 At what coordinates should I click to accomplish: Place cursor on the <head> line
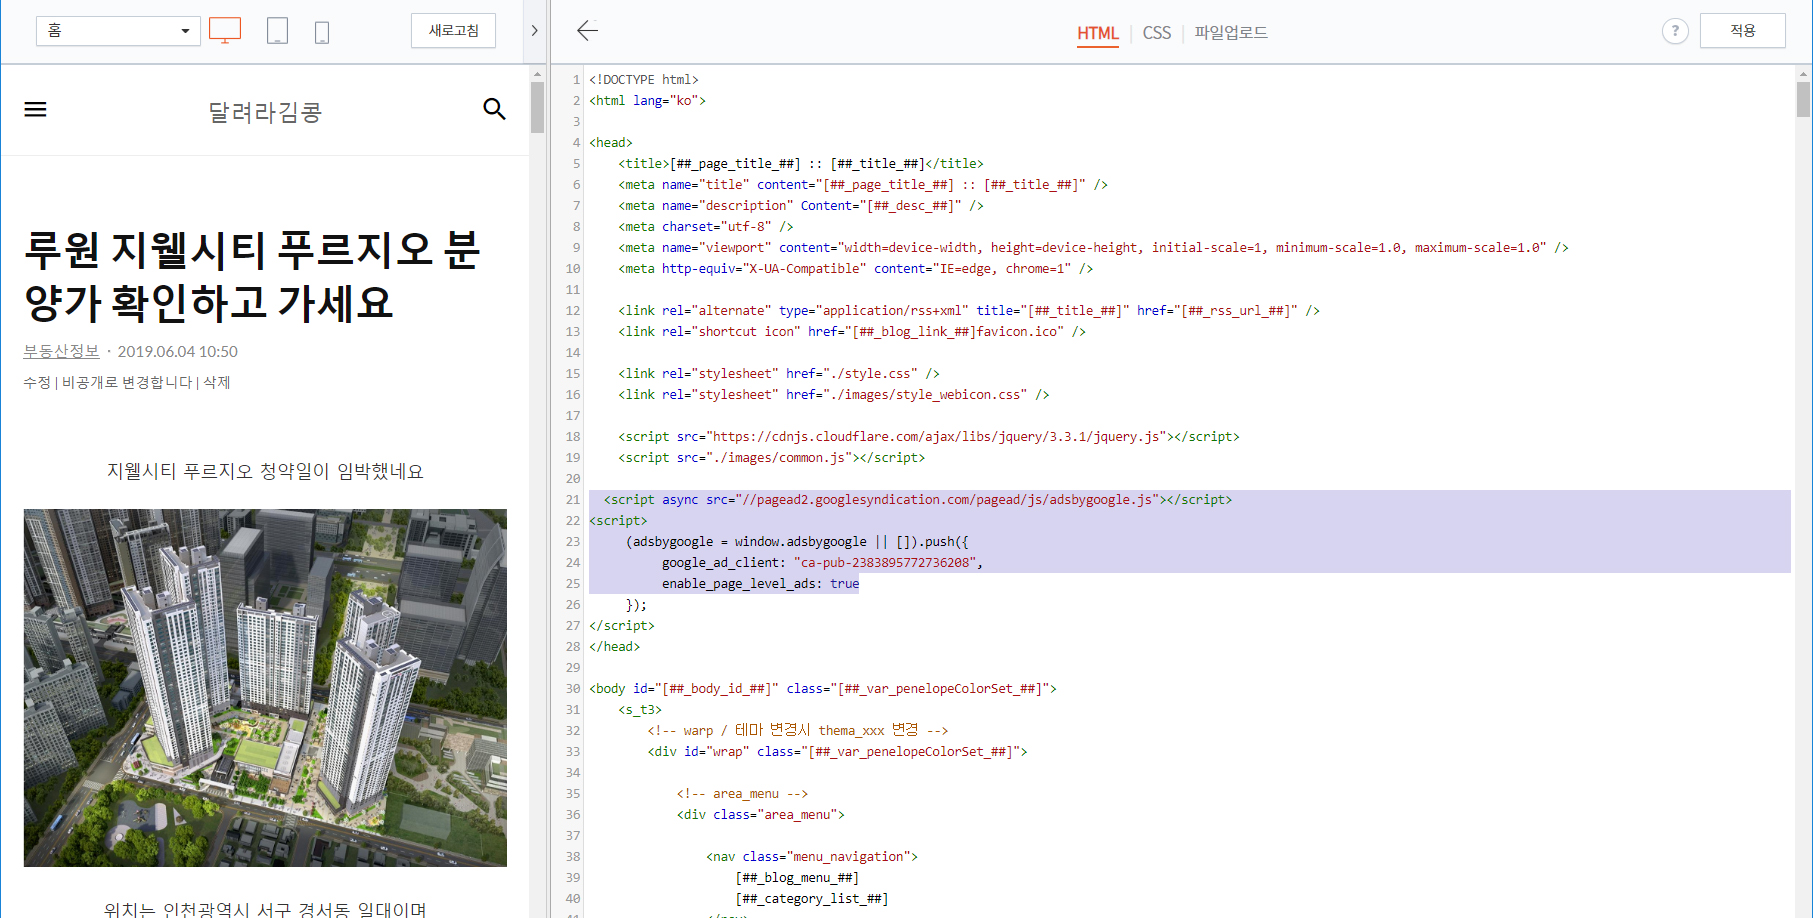click(610, 142)
